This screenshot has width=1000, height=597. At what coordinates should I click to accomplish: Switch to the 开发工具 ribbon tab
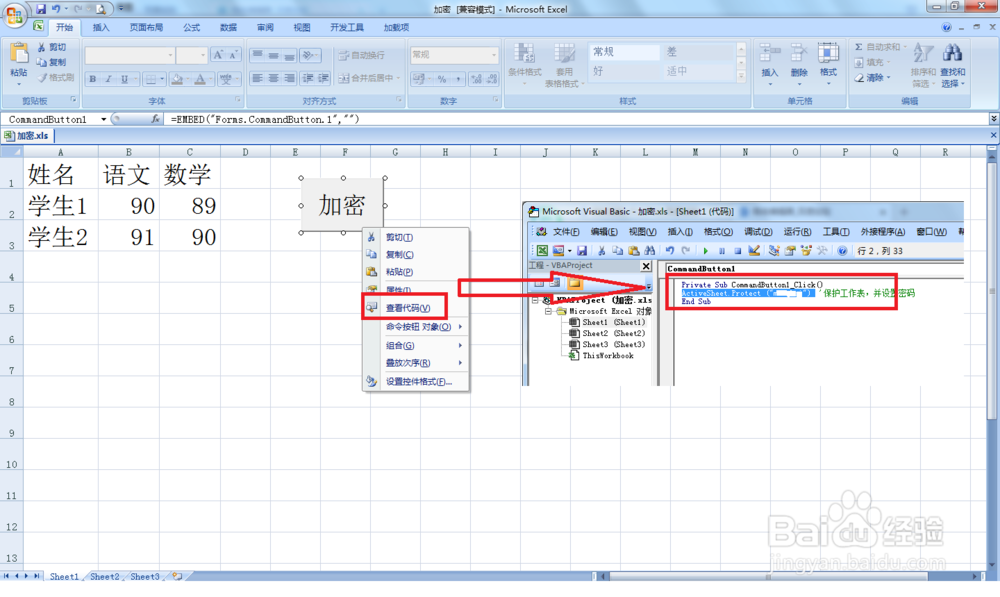[347, 27]
